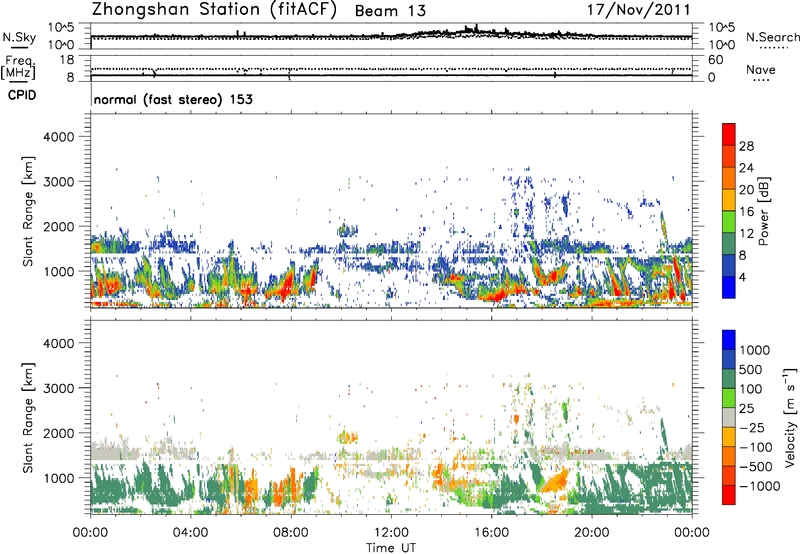Click the 'Nave' legend label
Viewport: 800px width, 554px height.
761,69
